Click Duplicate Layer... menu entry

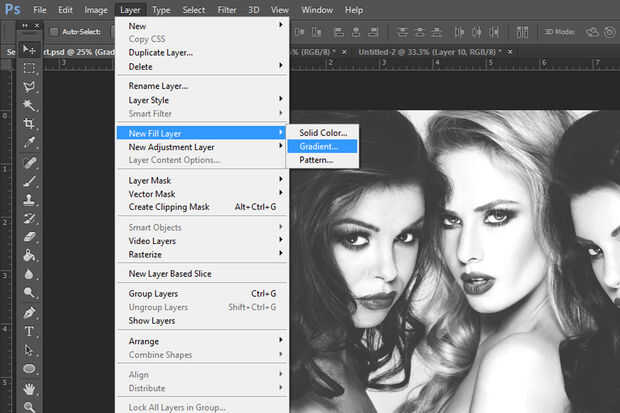(160, 52)
